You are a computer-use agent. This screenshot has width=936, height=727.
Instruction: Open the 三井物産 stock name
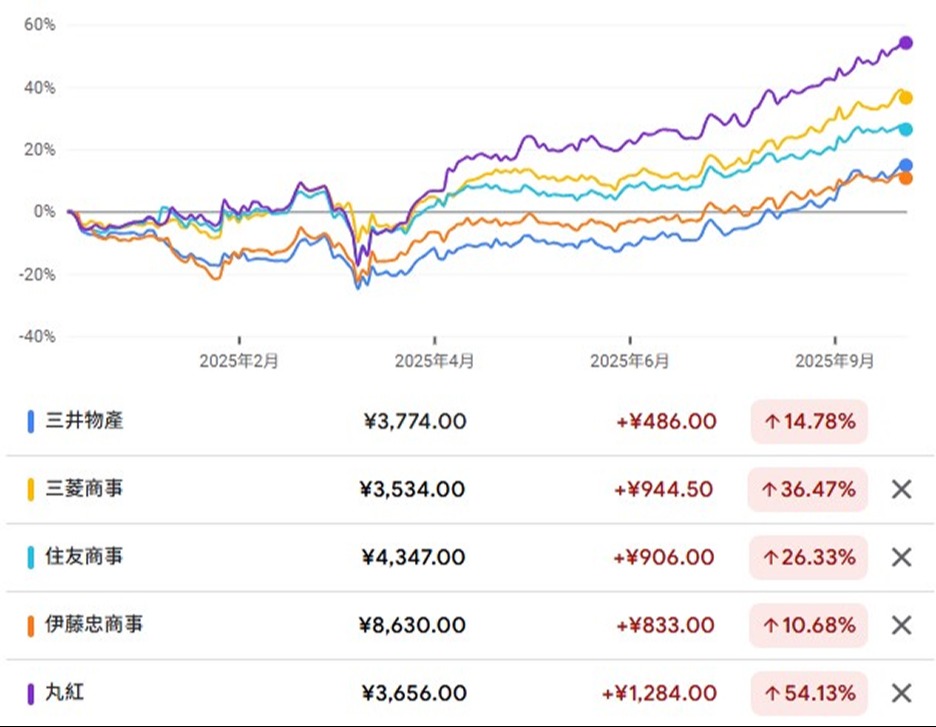coord(85,421)
